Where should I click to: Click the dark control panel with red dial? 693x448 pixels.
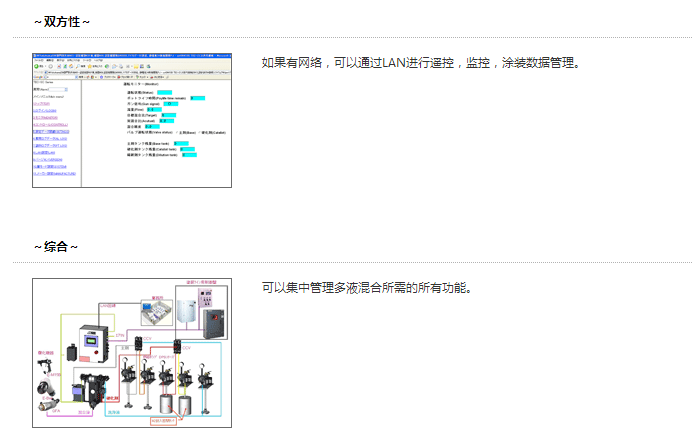(x=213, y=324)
